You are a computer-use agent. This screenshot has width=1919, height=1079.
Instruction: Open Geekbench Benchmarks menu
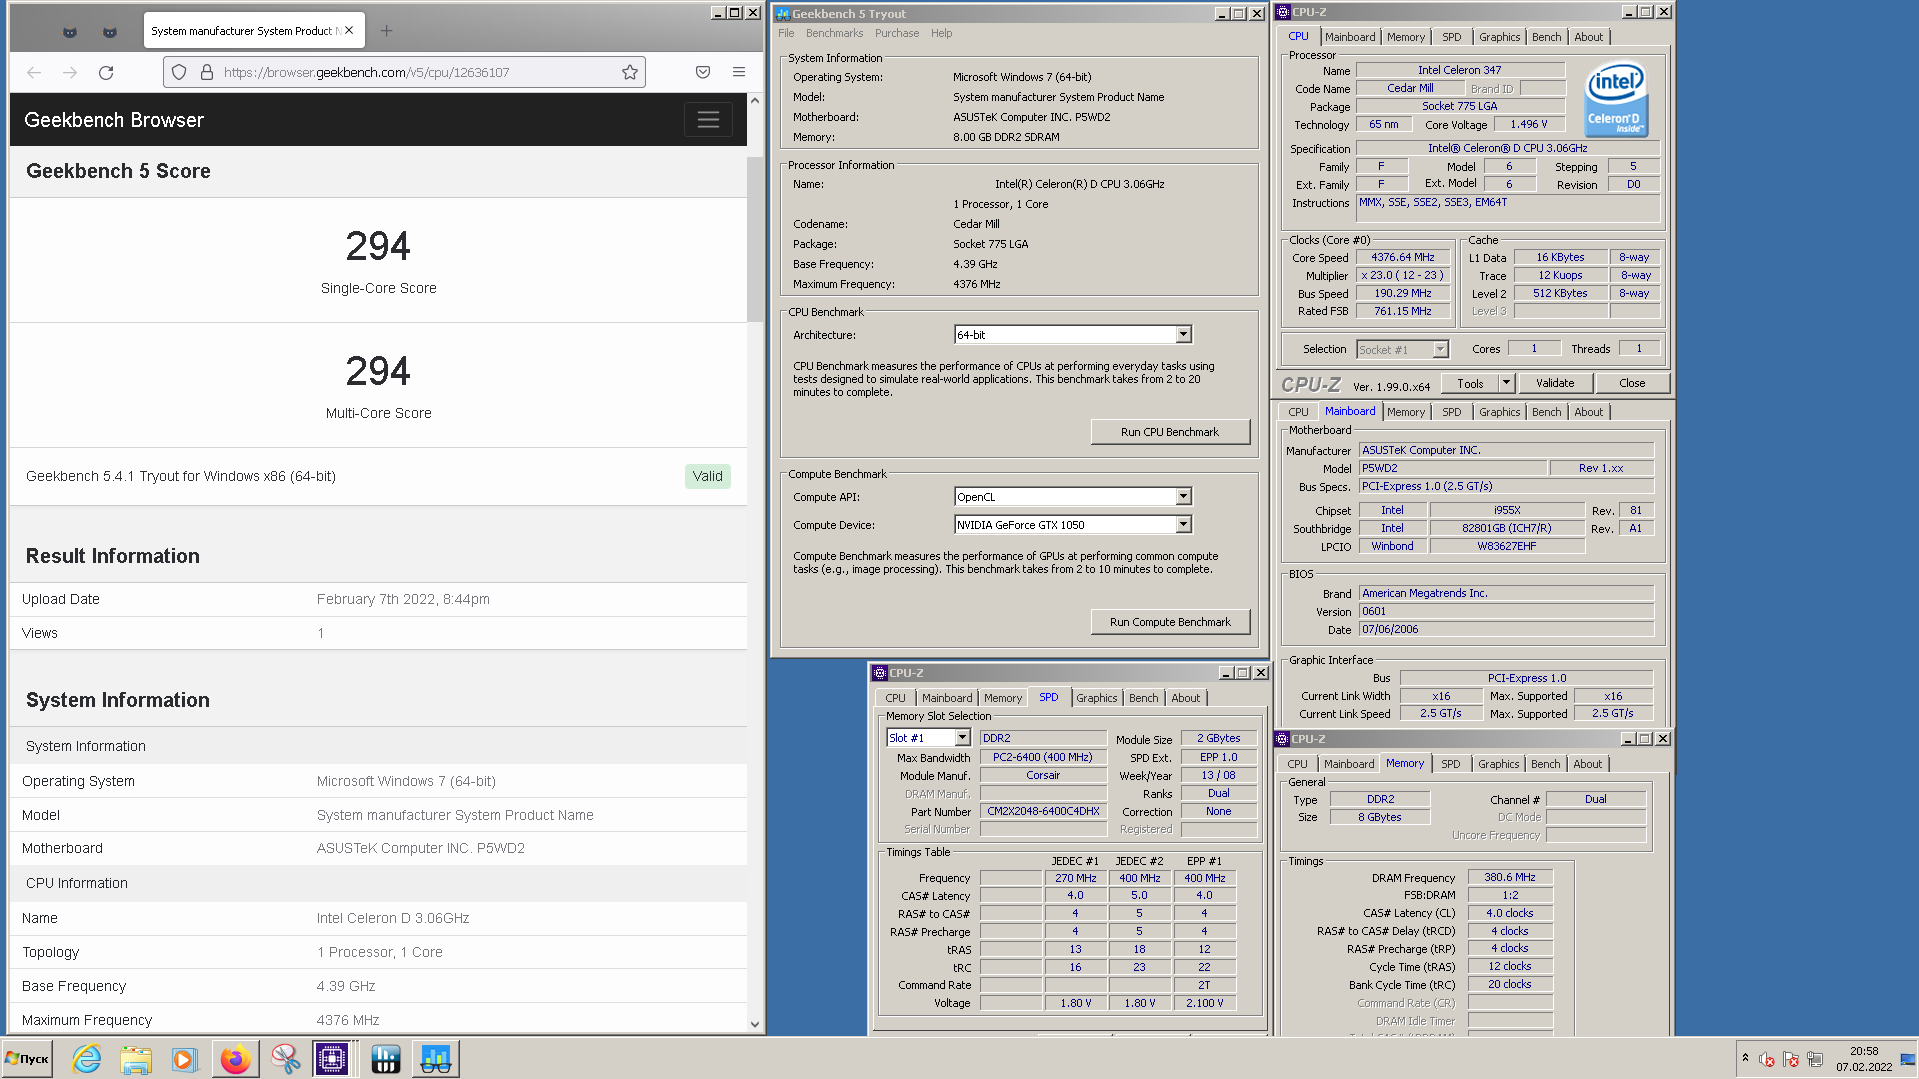(x=834, y=33)
